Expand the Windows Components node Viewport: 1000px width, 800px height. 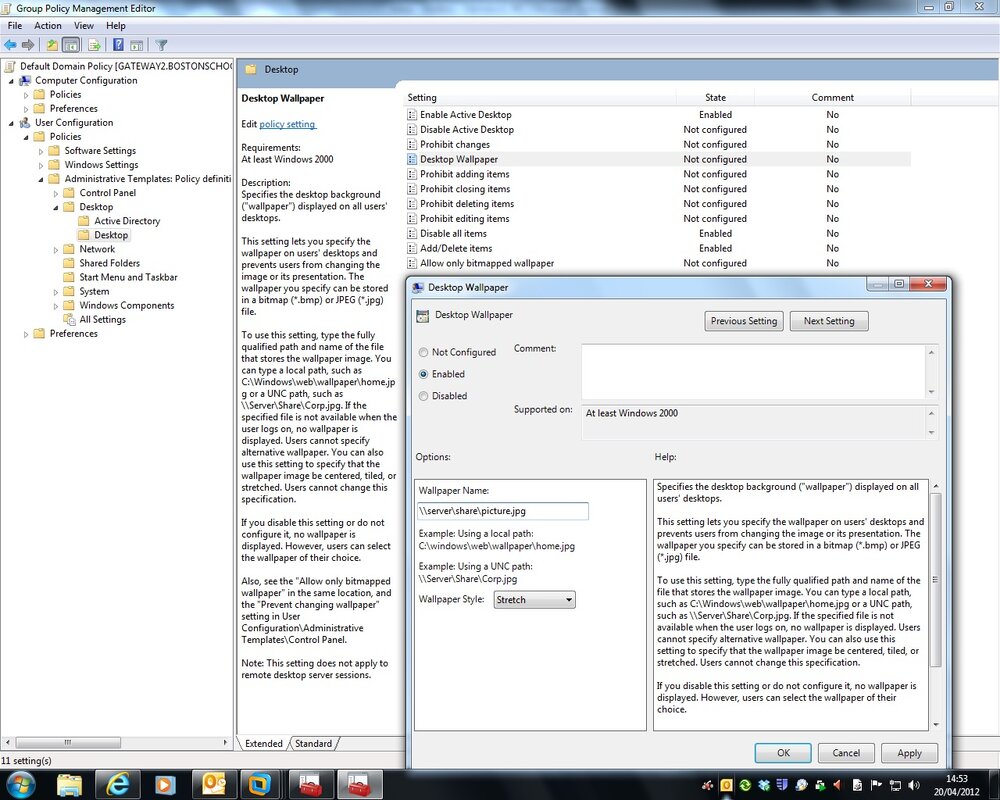[x=55, y=306]
